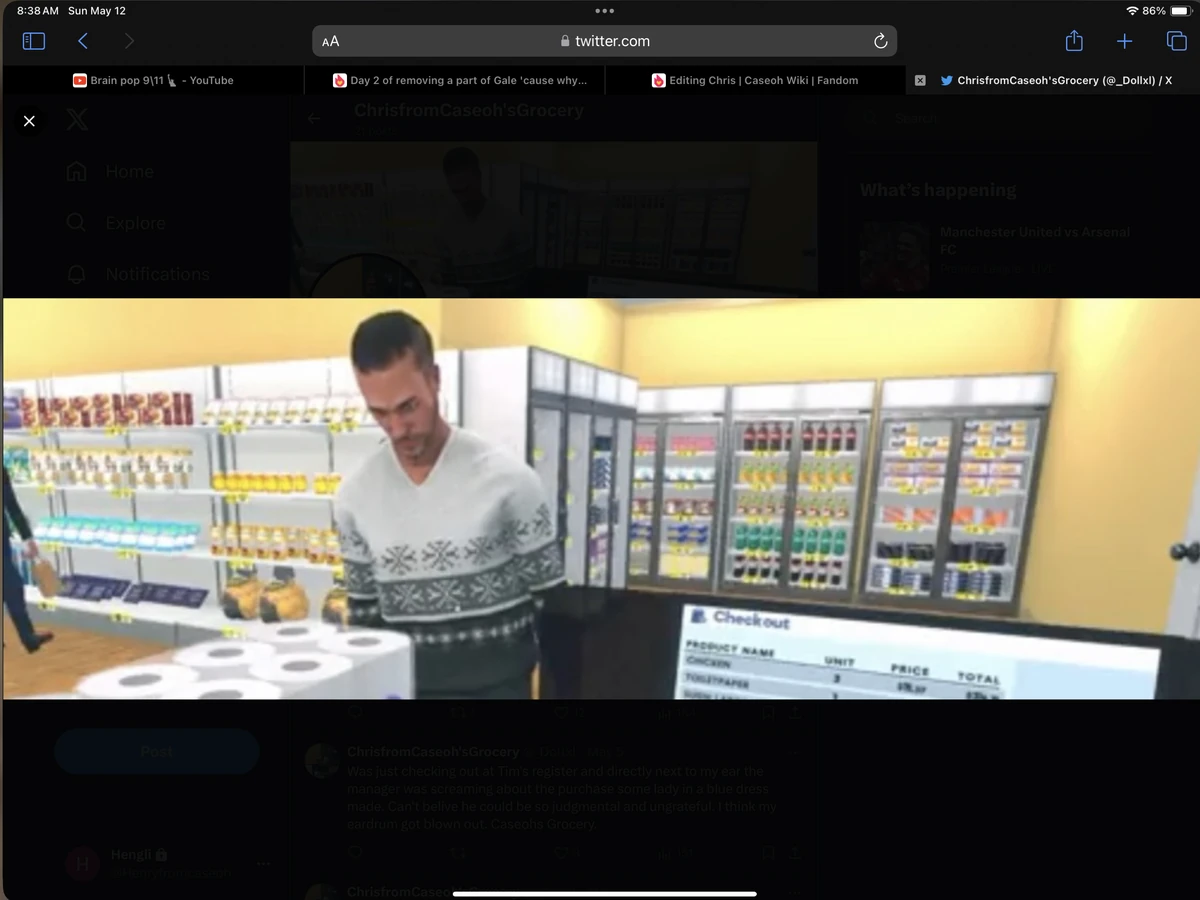The image size is (1200, 900).
Task: Toggle the Safari sidebar
Action: [x=33, y=41]
